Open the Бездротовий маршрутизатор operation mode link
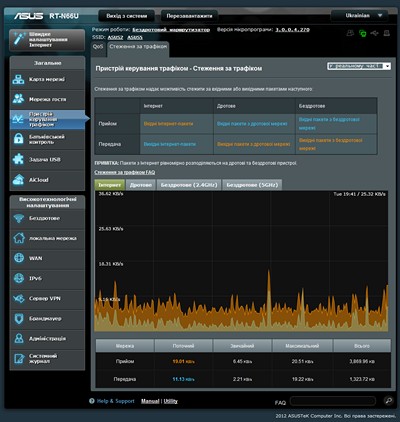400x422 pixels. click(x=171, y=30)
